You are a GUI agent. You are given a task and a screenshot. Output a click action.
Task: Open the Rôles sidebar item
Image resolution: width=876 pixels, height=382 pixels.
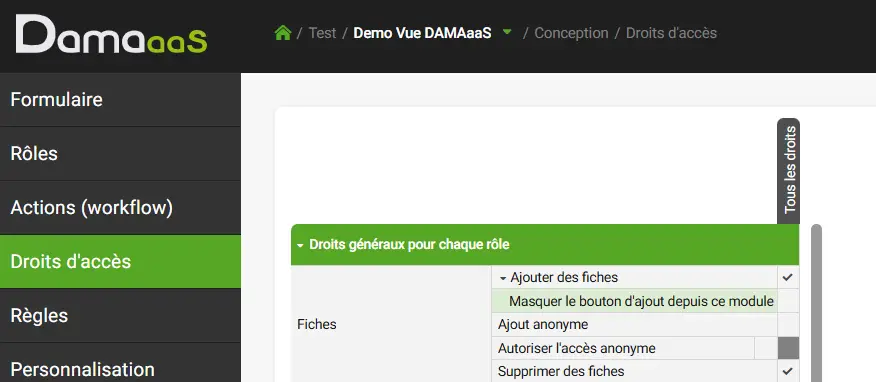coord(120,154)
